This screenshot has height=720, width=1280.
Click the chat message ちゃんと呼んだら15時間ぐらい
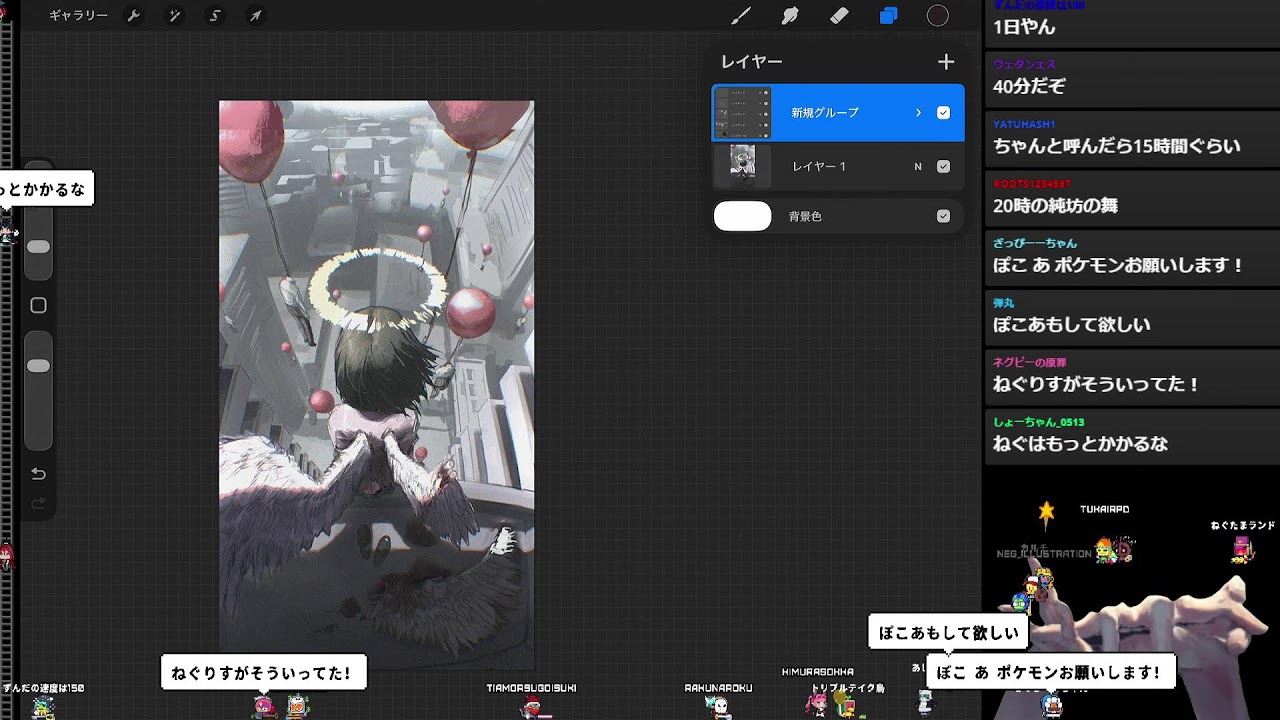[x=1116, y=146]
